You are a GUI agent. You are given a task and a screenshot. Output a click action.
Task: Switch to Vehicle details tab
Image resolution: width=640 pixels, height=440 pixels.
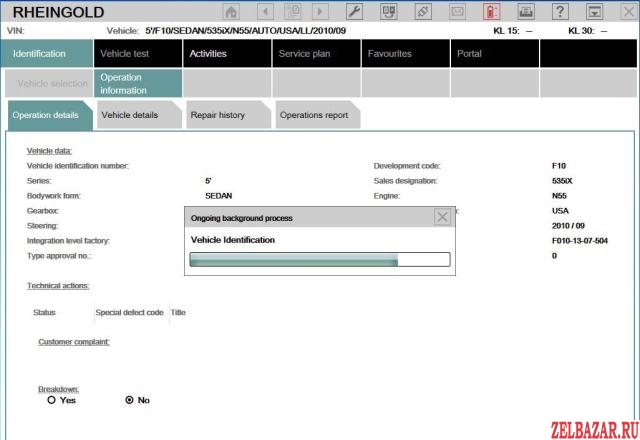pyautogui.click(x=139, y=115)
